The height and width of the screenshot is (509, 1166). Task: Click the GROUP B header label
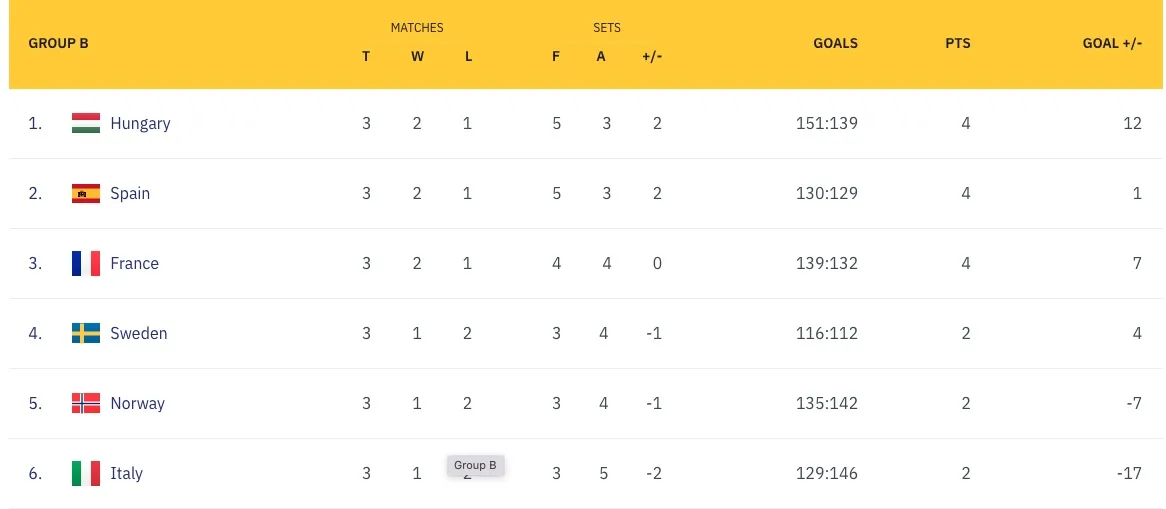pyautogui.click(x=58, y=44)
